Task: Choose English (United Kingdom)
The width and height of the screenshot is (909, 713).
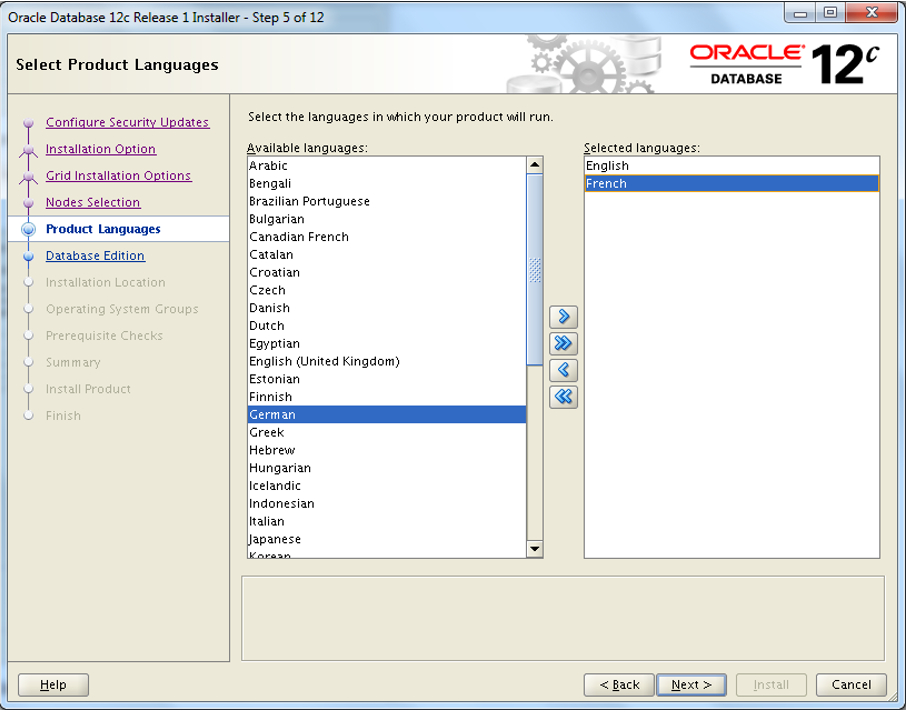Action: point(387,362)
